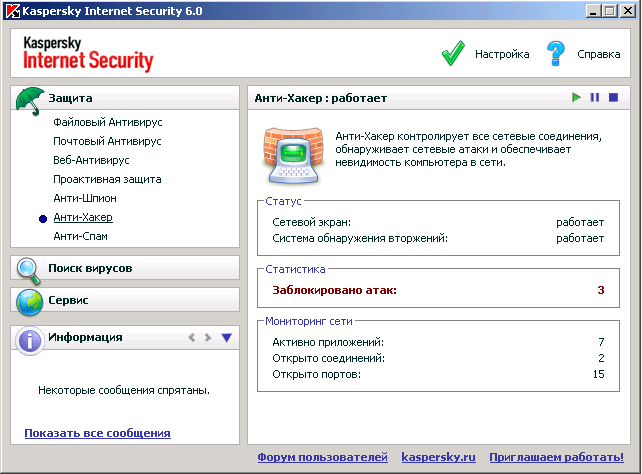Click the green checkmark Settings icon
Viewport: 642px width, 474px height.
pyautogui.click(x=454, y=54)
